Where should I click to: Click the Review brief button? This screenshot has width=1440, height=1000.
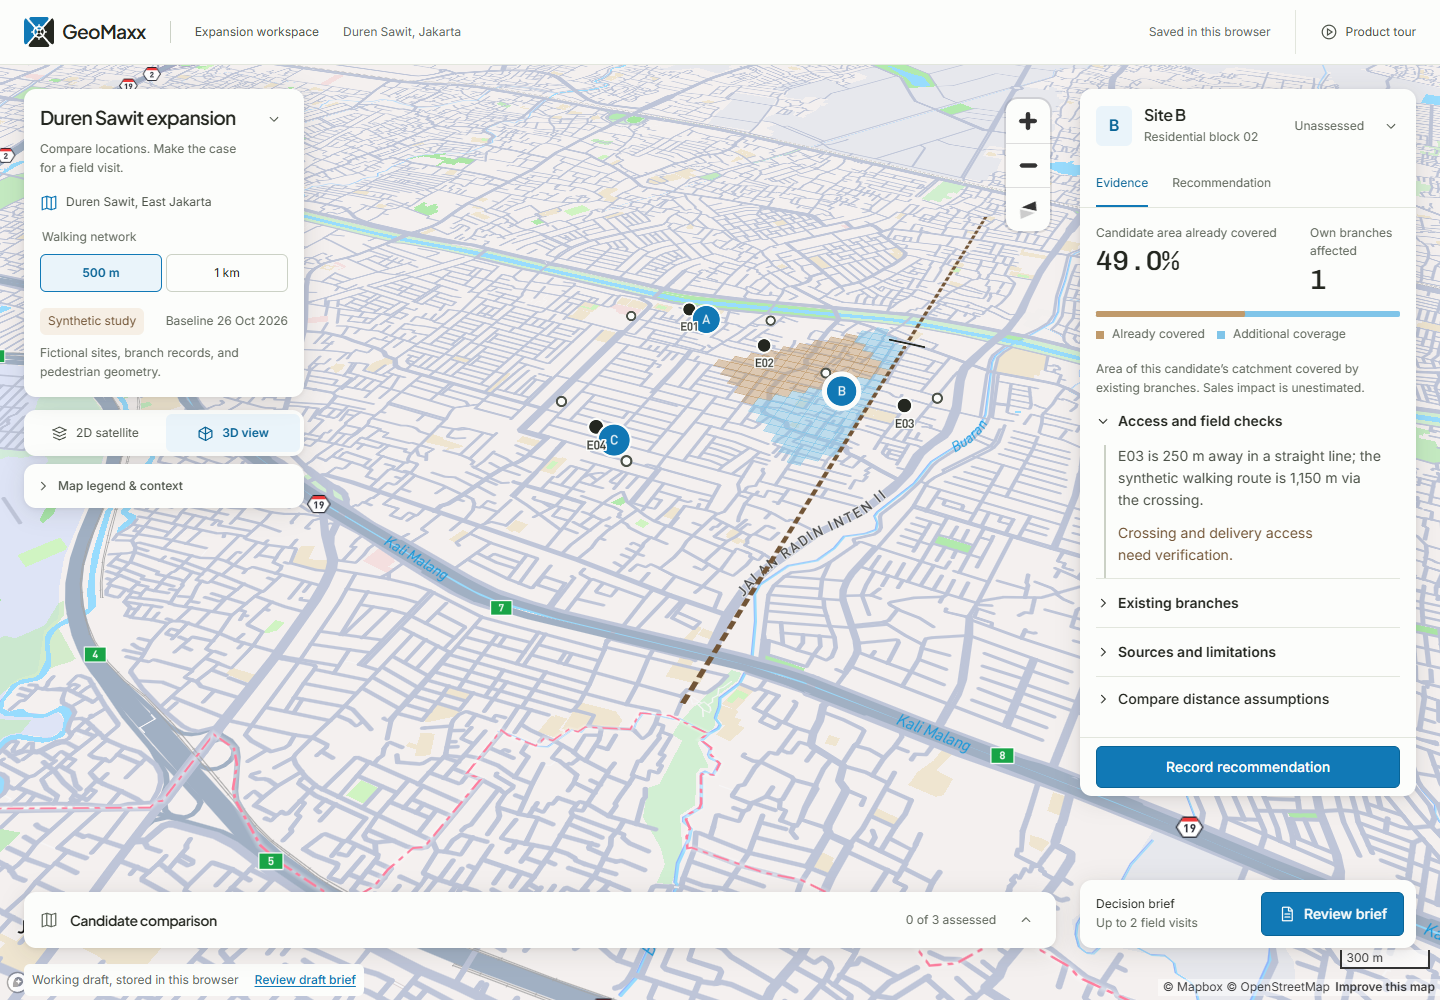click(1332, 914)
